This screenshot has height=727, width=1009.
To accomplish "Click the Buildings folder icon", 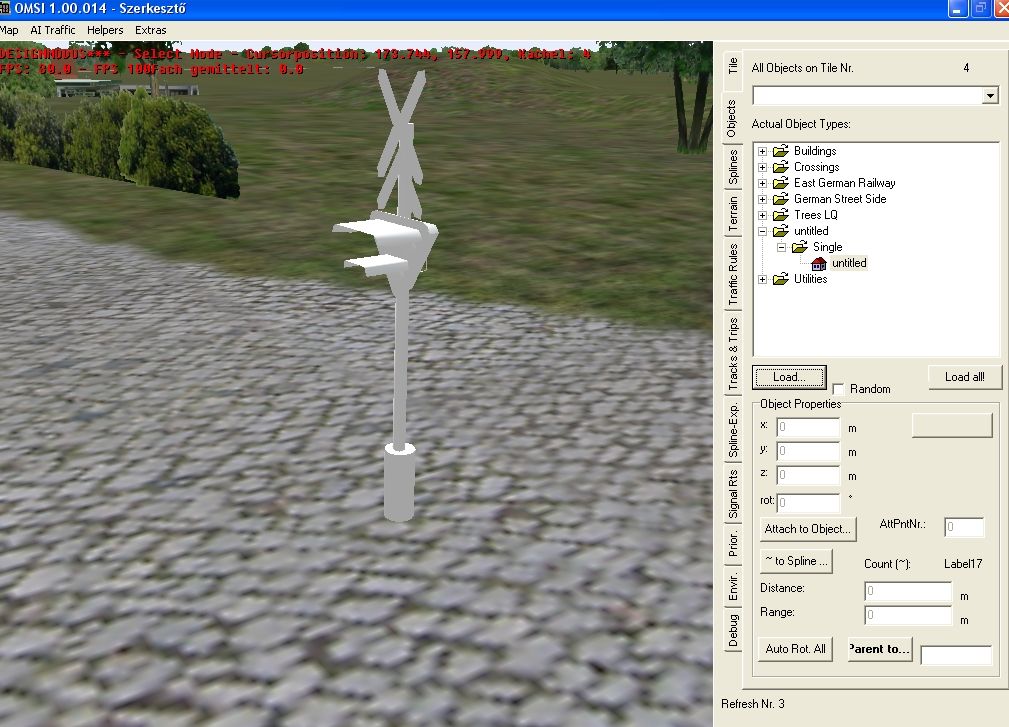I will (781, 151).
